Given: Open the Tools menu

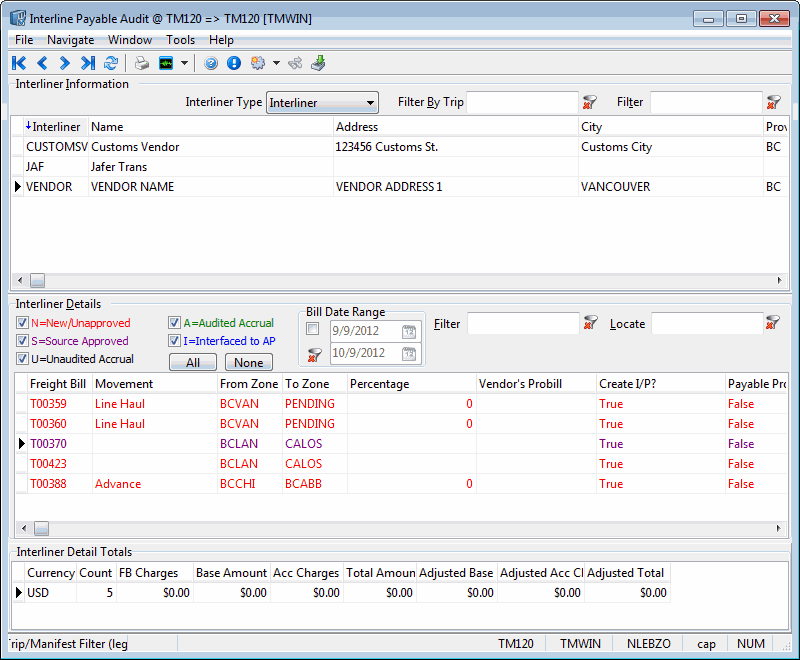Looking at the screenshot, I should [x=181, y=40].
